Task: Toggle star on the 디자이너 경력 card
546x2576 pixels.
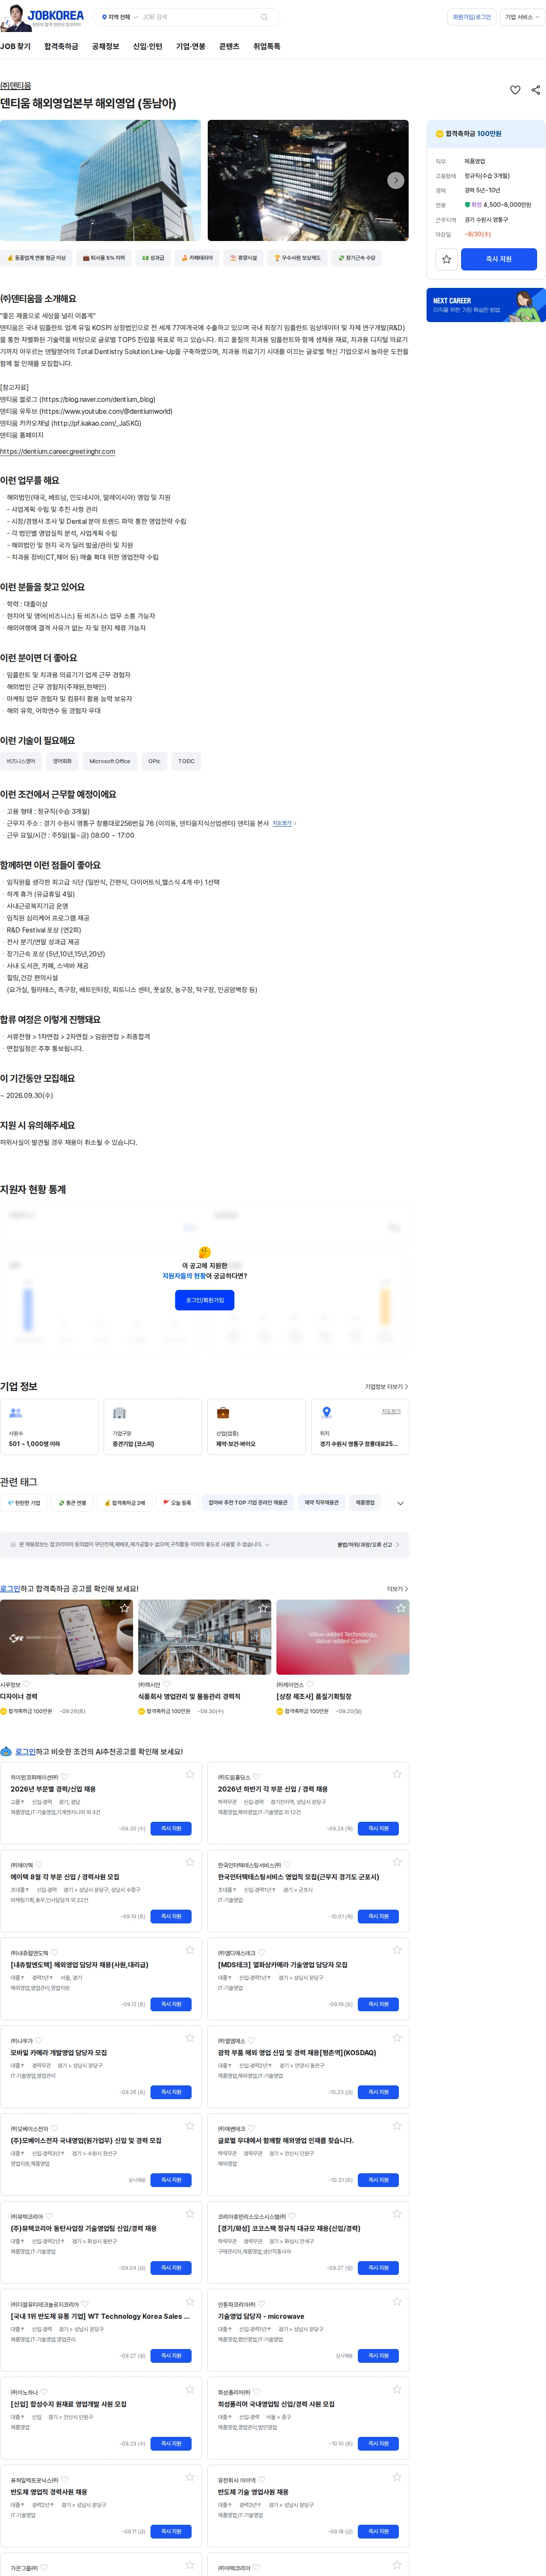Action: [124, 1608]
